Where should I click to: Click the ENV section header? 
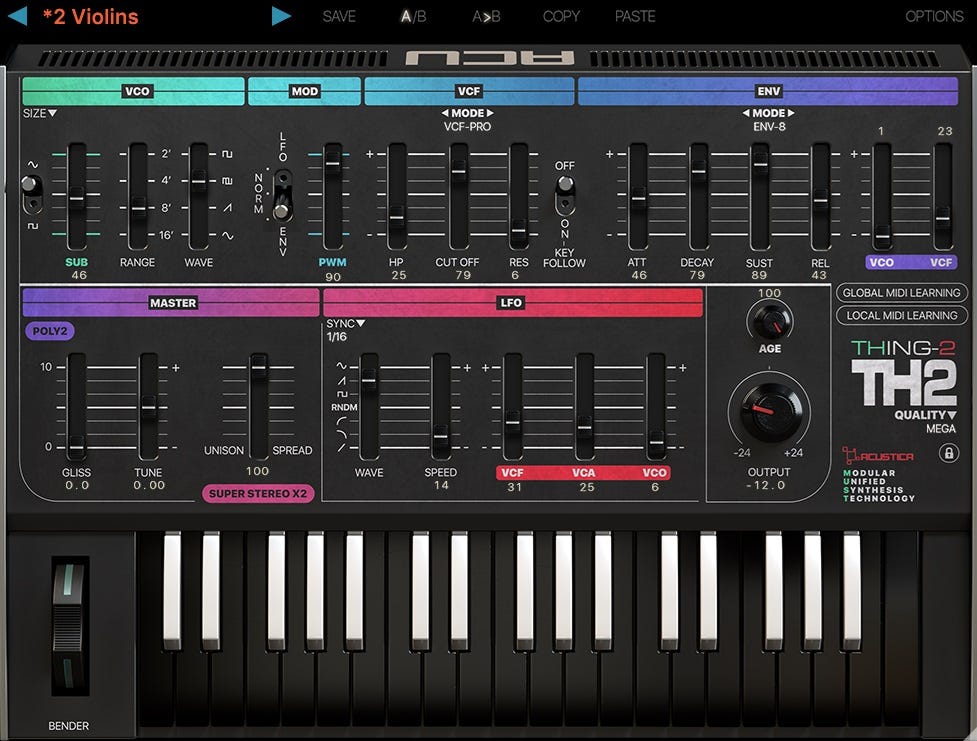tap(768, 91)
